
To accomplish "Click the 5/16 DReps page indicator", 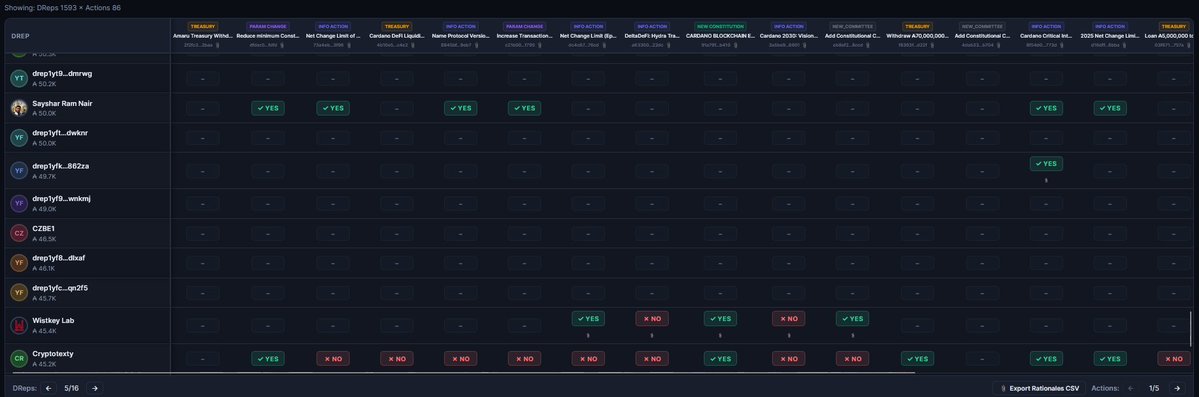I will tap(72, 388).
